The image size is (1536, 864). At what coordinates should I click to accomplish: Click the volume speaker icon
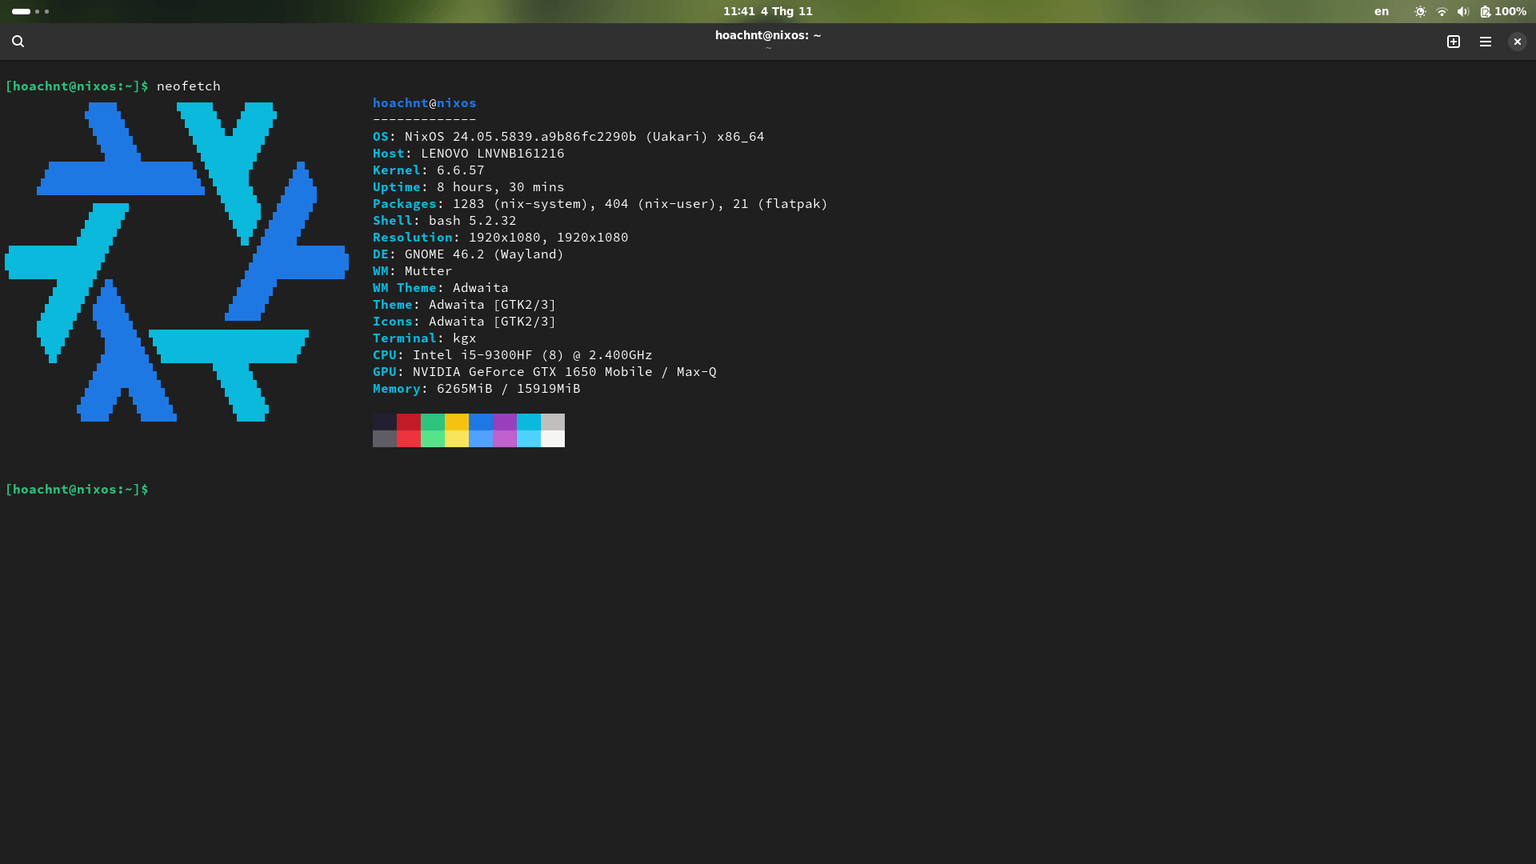(x=1463, y=11)
